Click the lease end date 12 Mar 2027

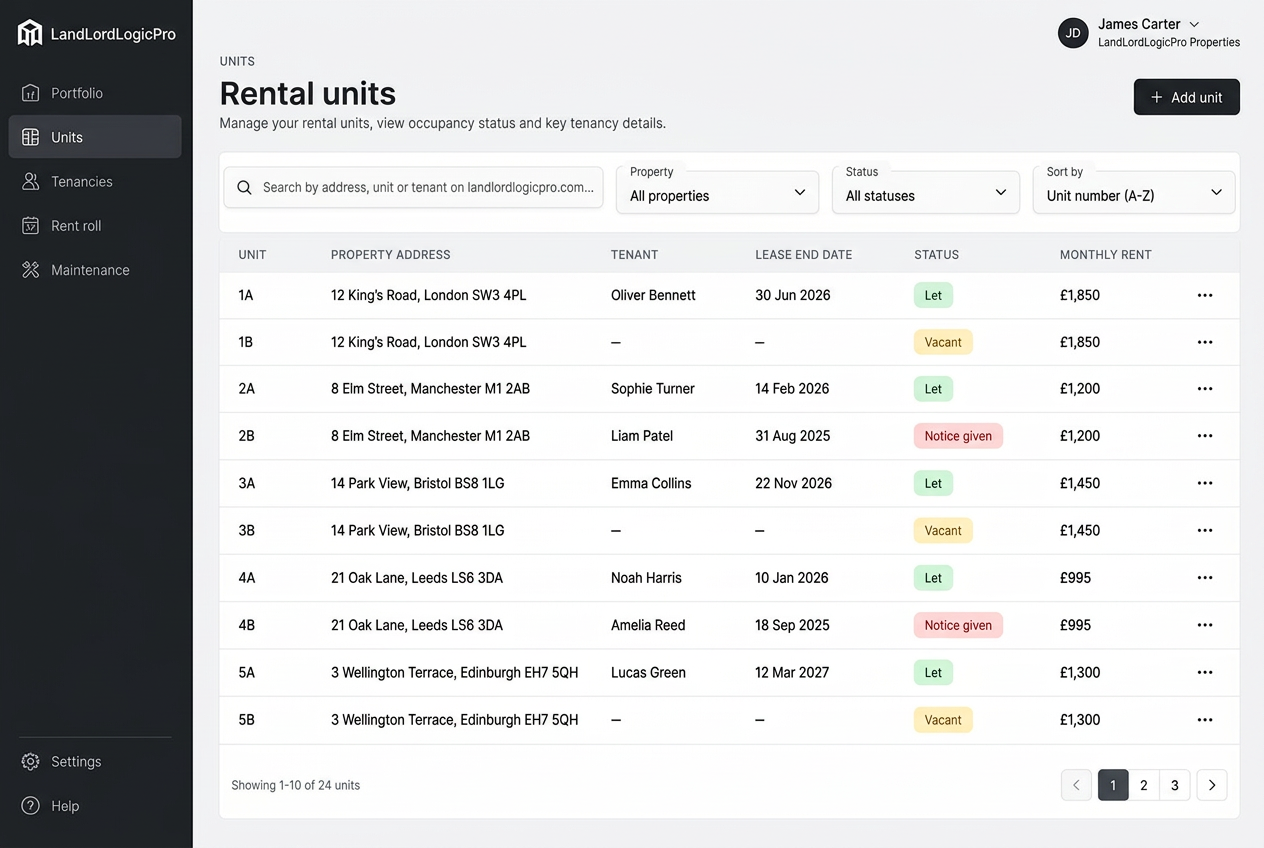[x=792, y=672]
